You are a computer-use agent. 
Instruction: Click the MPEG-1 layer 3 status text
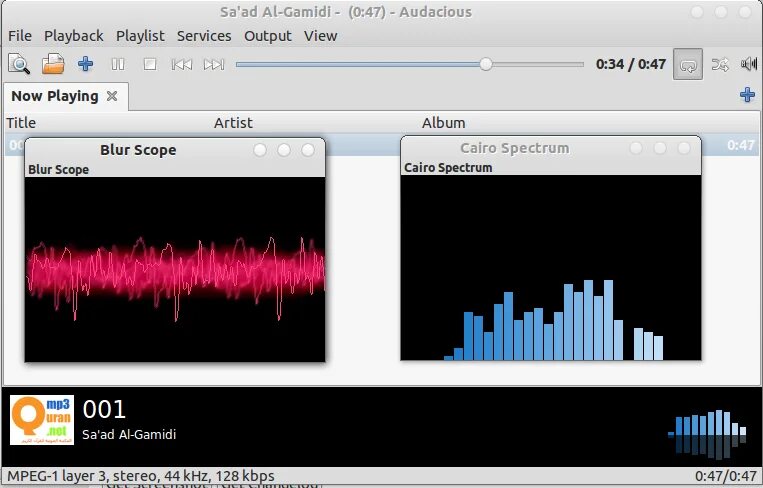click(141, 475)
